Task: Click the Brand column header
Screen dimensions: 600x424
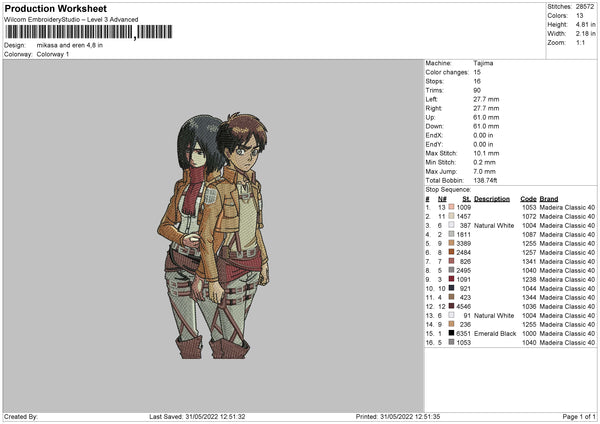Action: [549, 199]
